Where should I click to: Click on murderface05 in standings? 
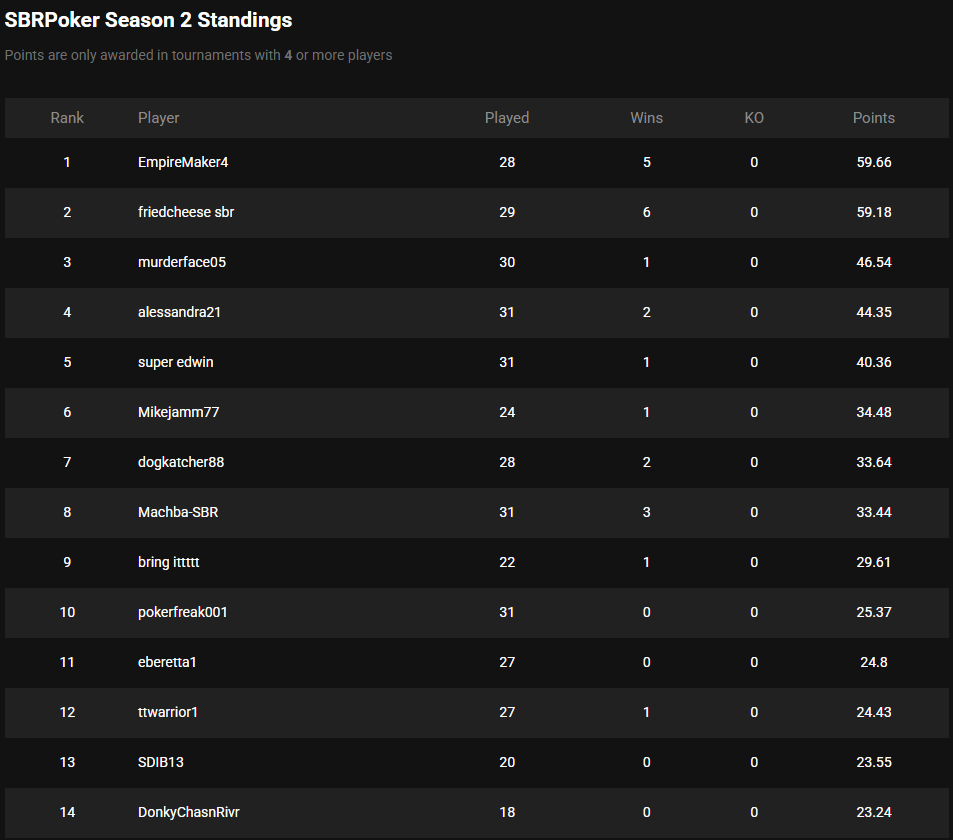point(189,262)
